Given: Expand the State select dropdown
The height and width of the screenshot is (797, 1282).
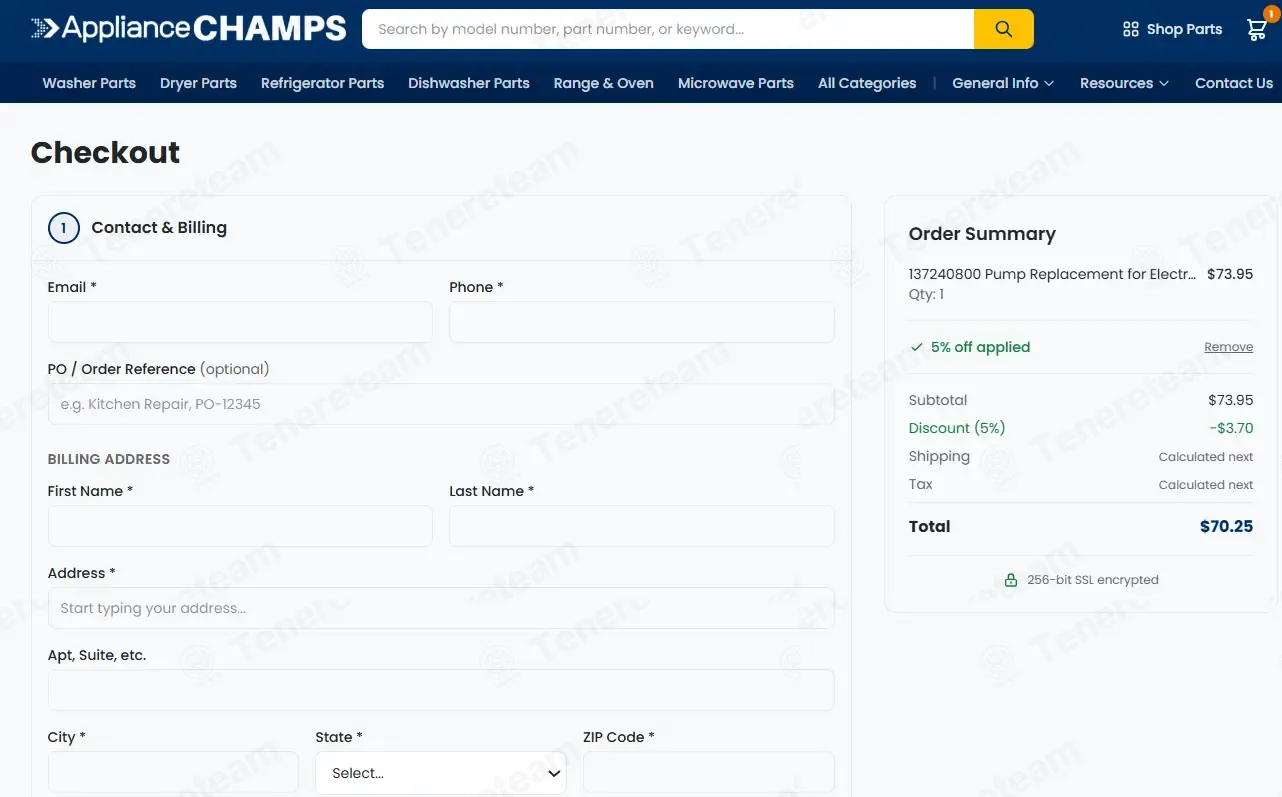Looking at the screenshot, I should coord(441,773).
